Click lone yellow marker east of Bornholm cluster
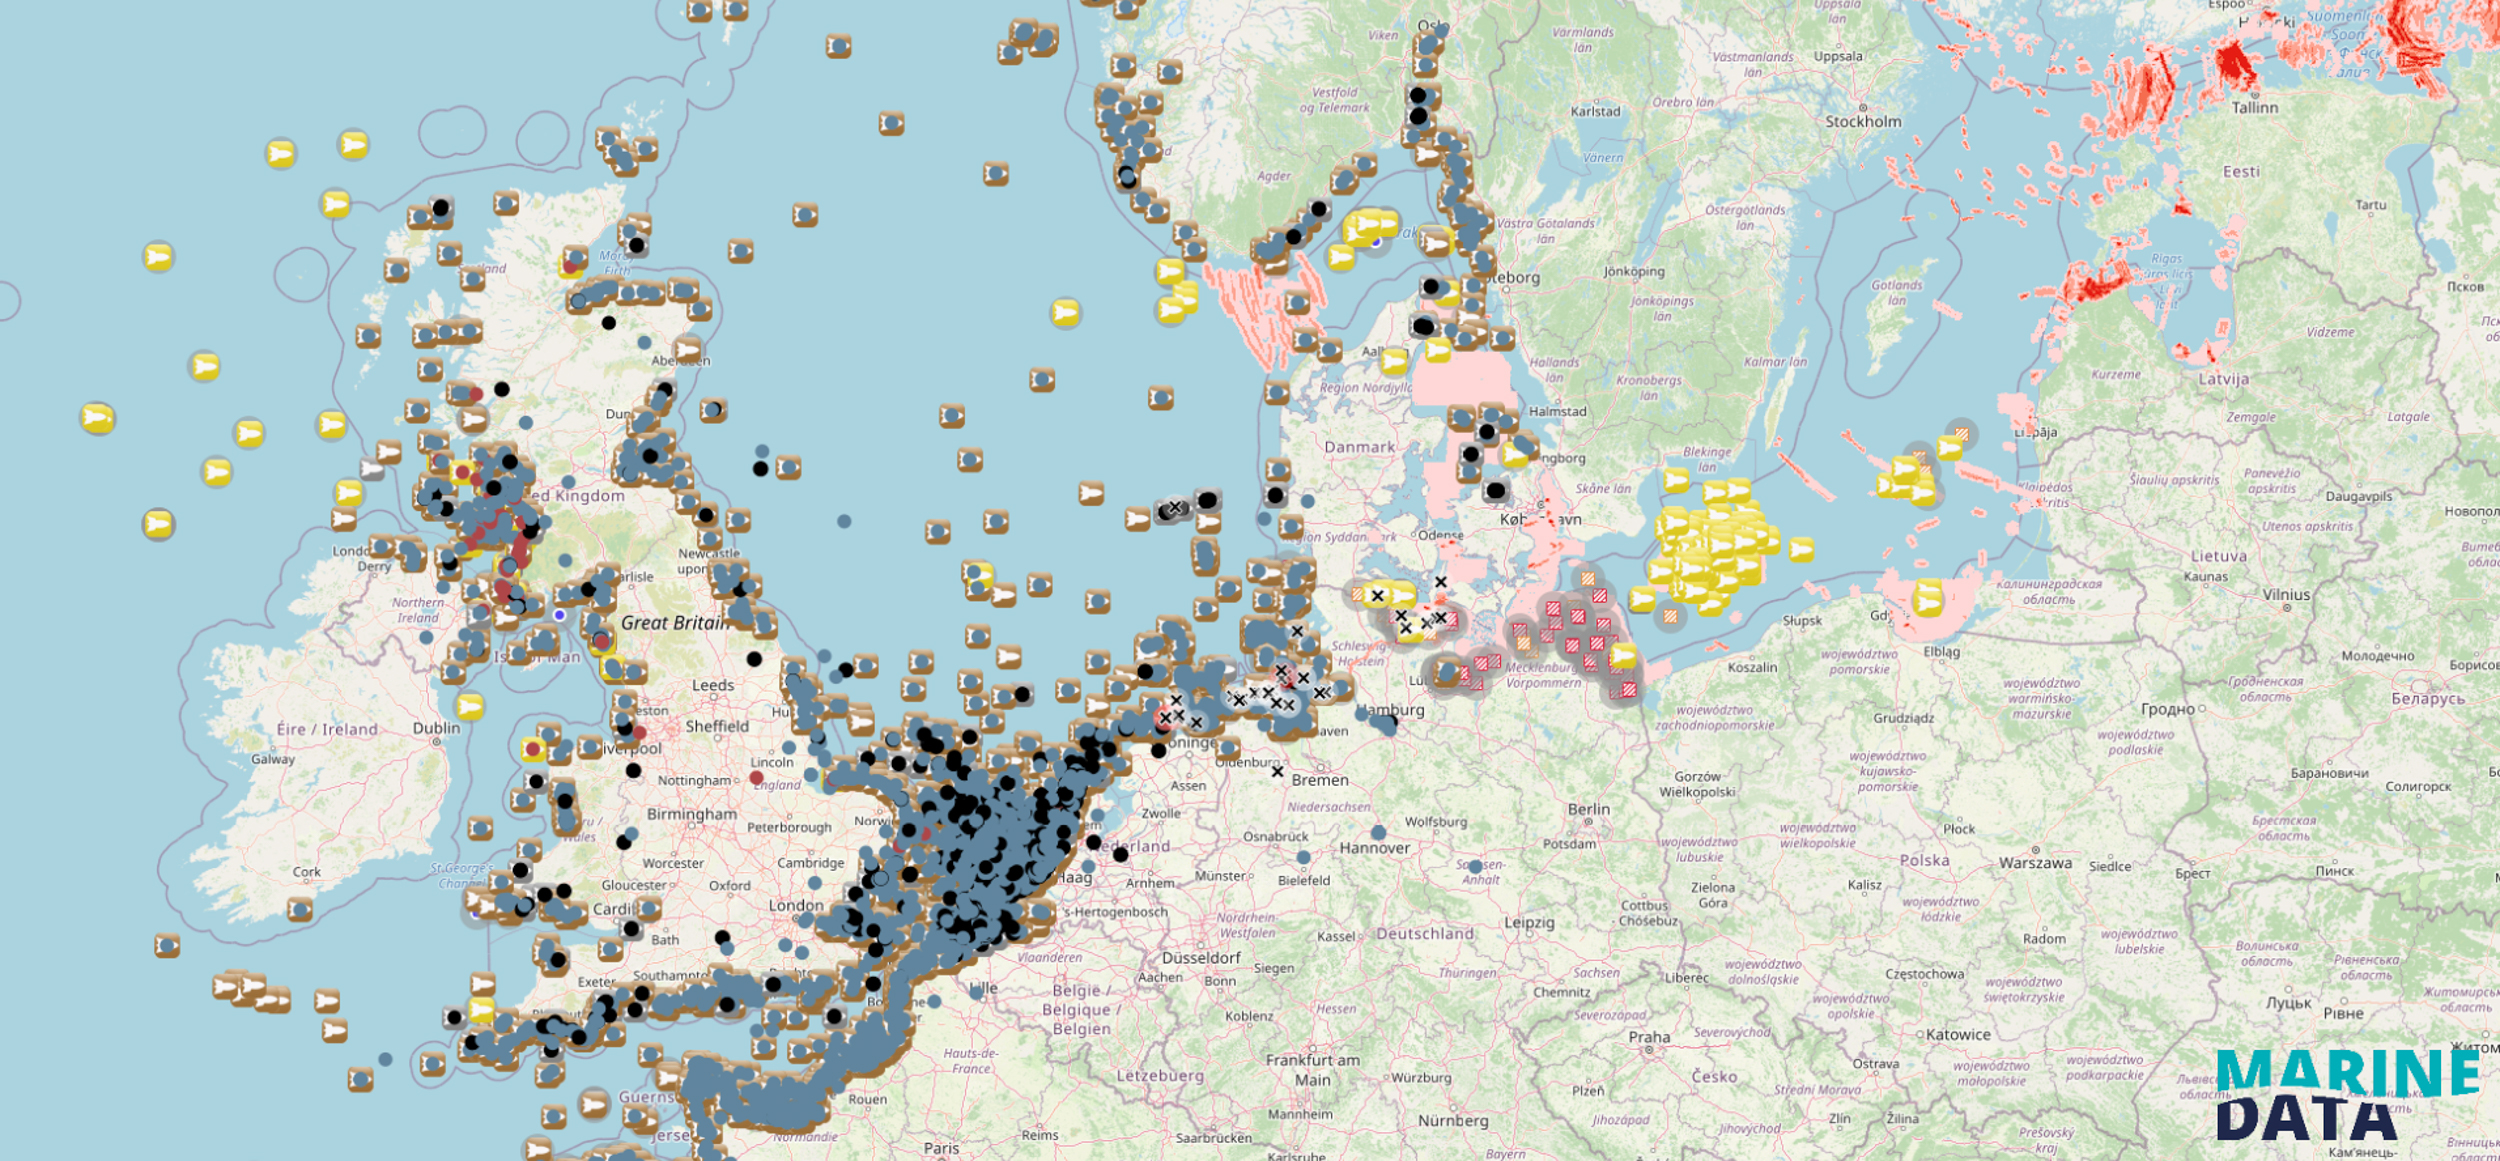2500x1161 pixels. pos(1800,549)
